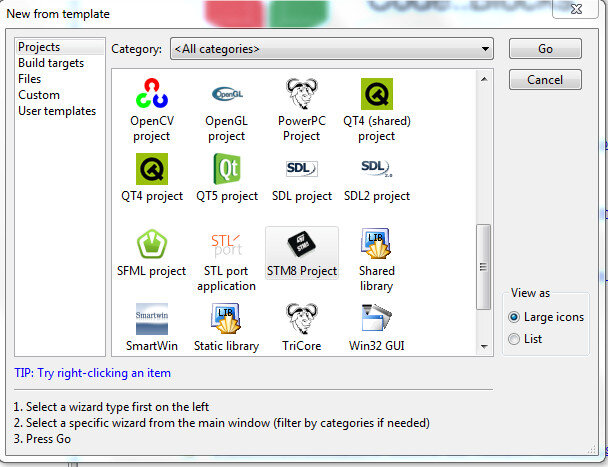Select the QT4 (shared) project icon
Viewport: 608px width, 467px height.
(x=377, y=93)
